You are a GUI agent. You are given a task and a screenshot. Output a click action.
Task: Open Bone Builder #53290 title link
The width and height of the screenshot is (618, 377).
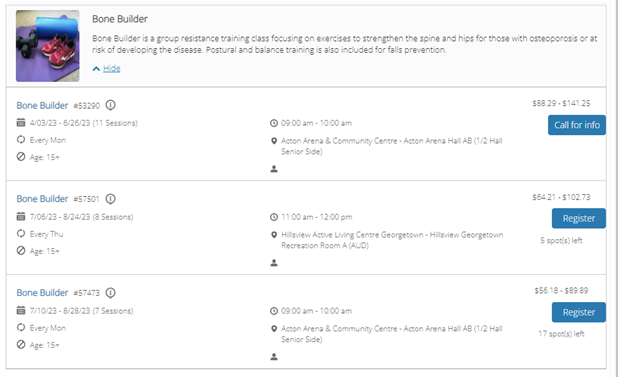42,106
